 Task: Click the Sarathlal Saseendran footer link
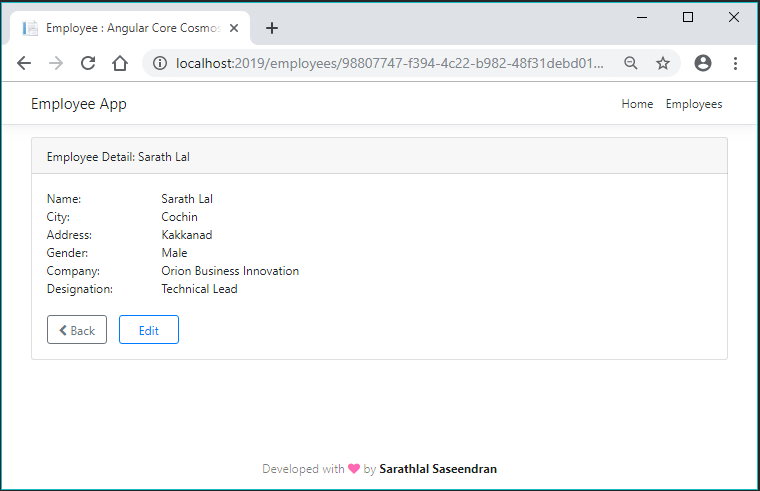[x=438, y=469]
